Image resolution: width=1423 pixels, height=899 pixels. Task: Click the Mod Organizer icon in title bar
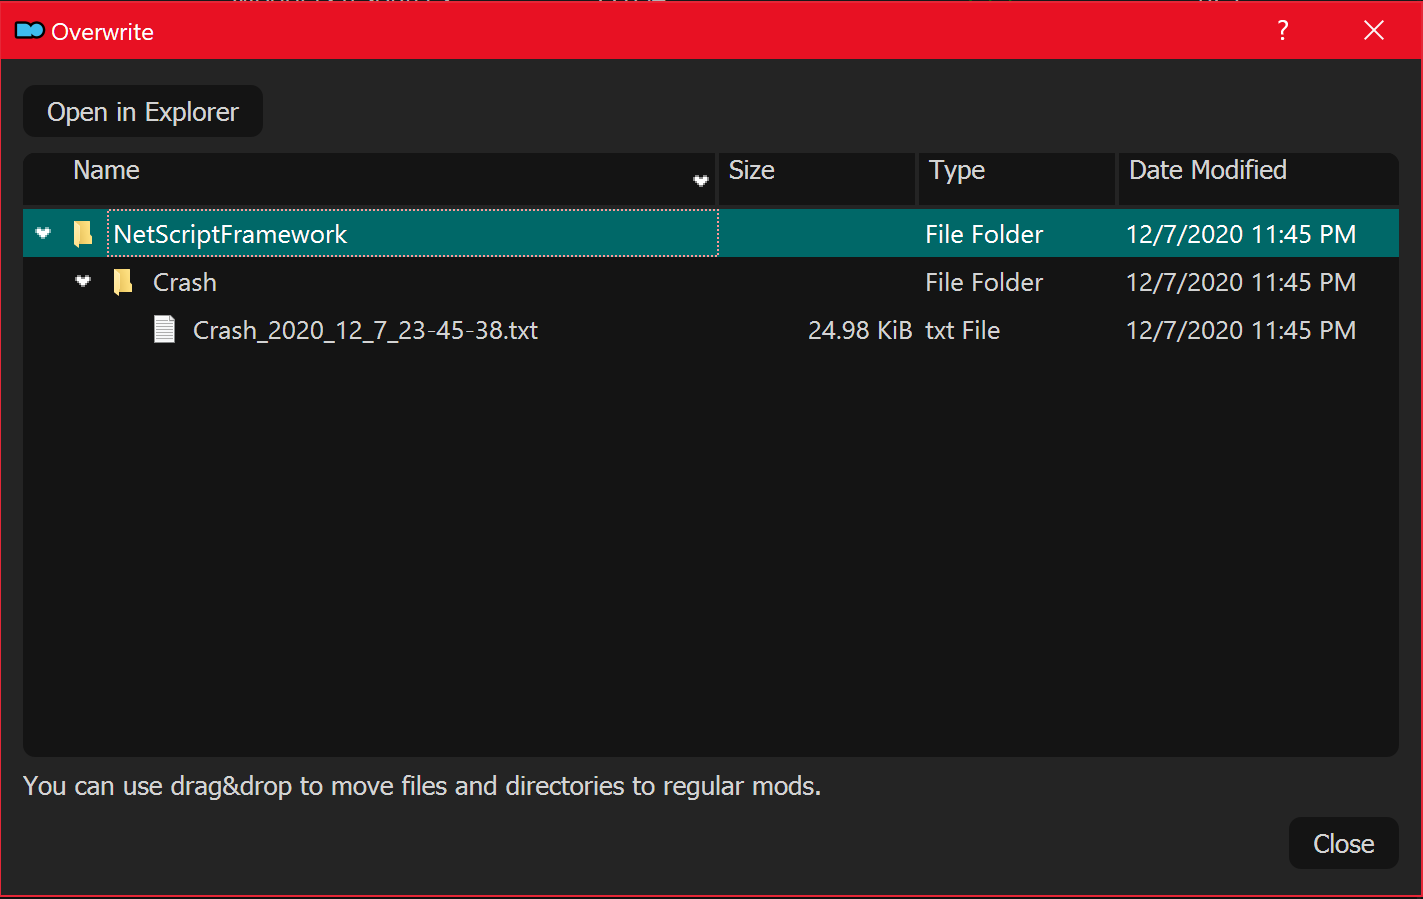tap(30, 31)
